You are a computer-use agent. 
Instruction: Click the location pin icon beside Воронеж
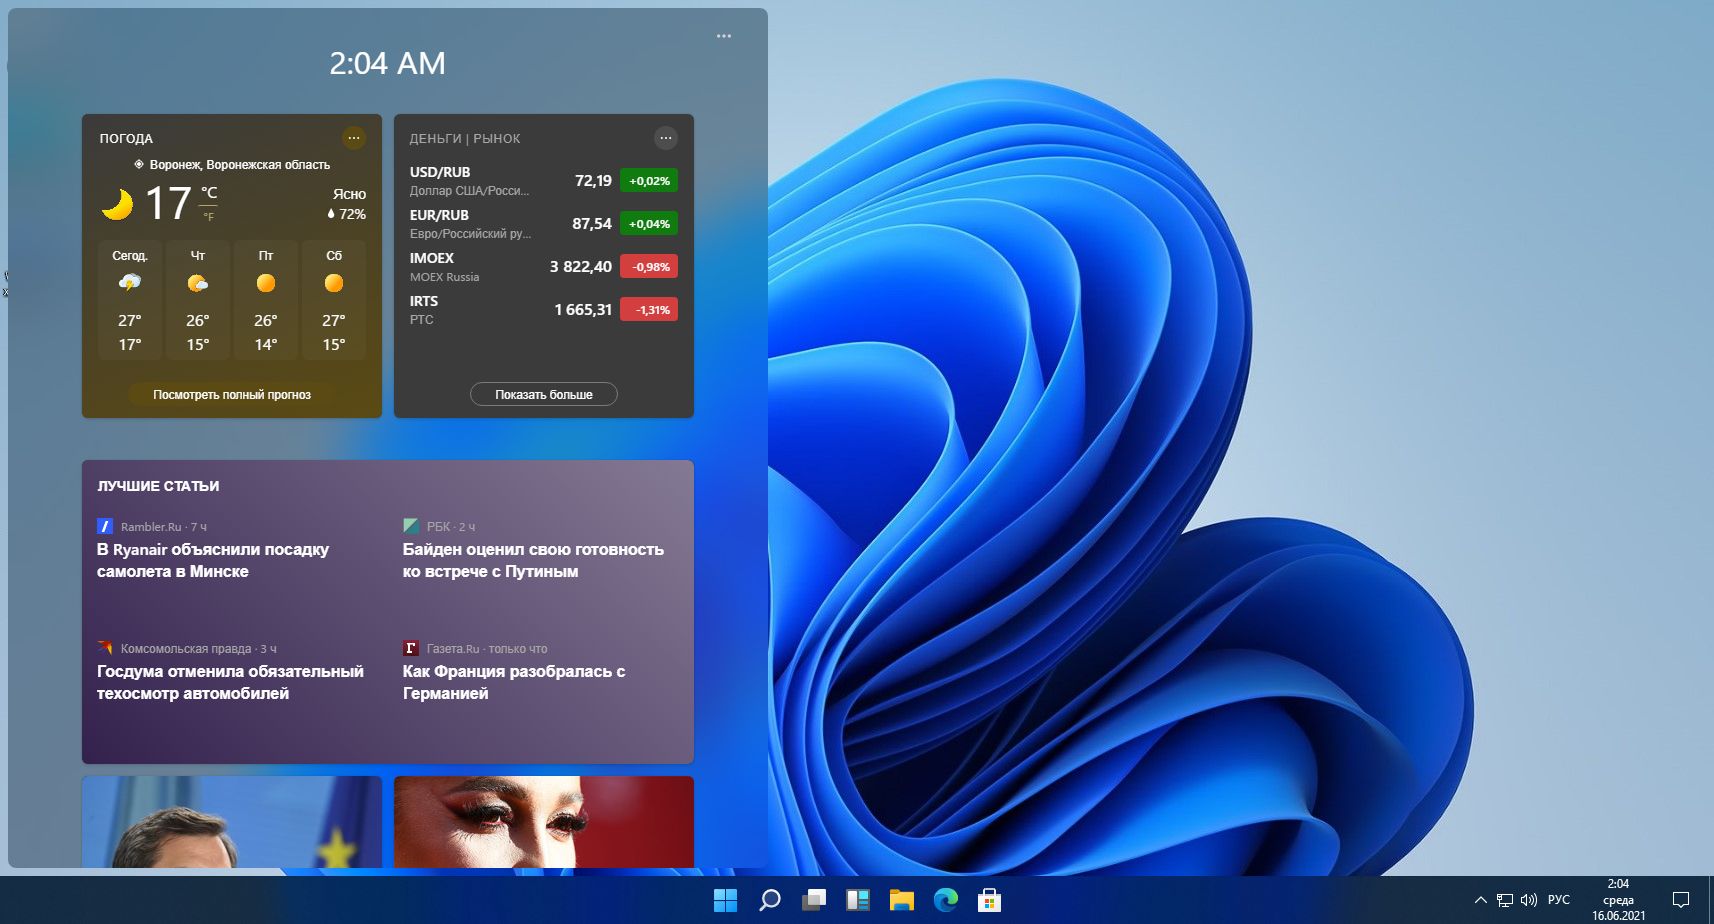(139, 164)
